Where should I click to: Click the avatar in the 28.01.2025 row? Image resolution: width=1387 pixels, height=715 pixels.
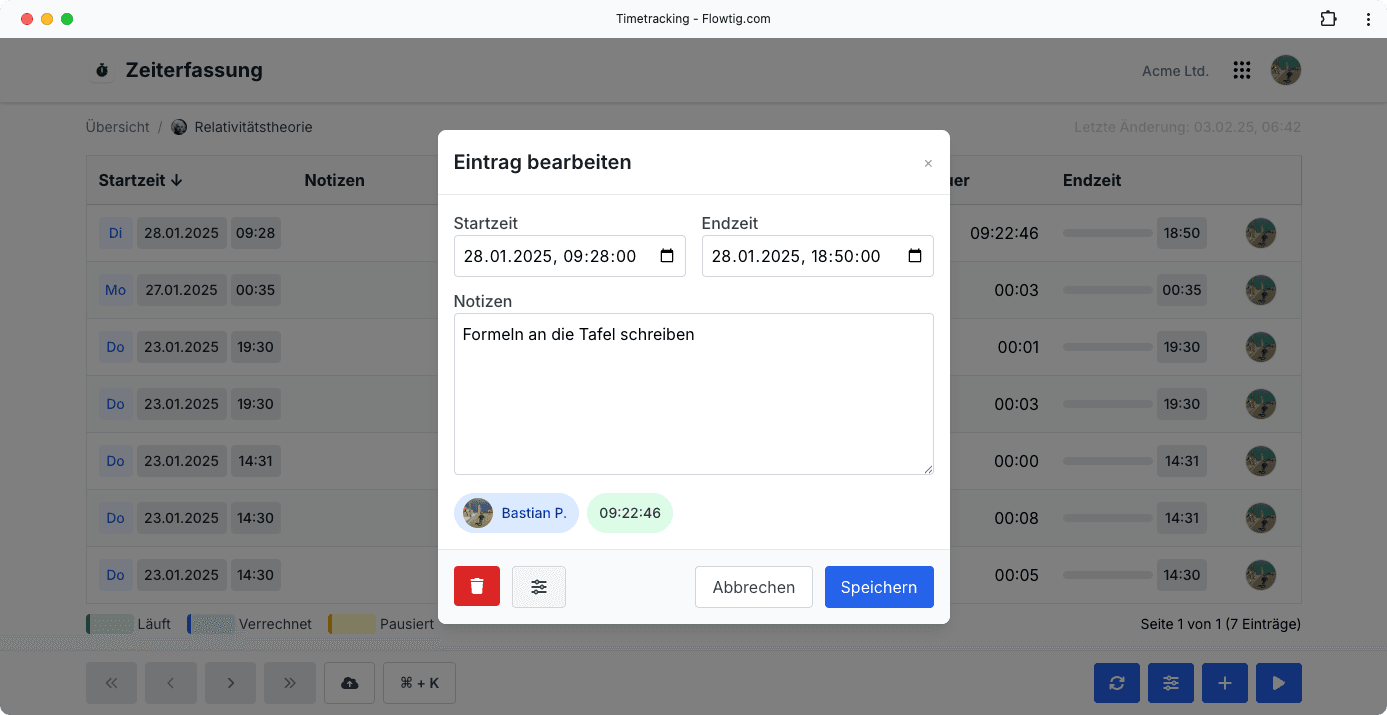coord(1260,233)
